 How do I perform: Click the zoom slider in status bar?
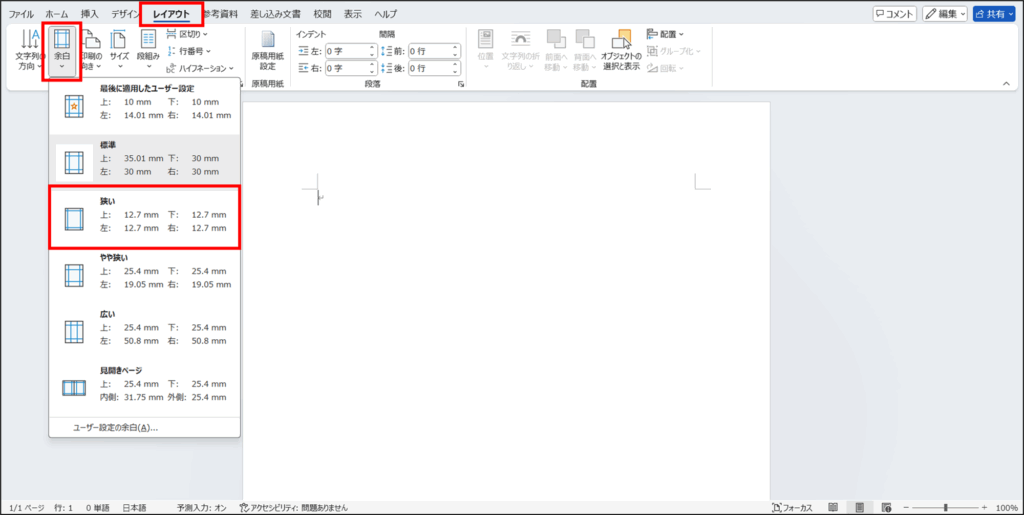pyautogui.click(x=944, y=507)
